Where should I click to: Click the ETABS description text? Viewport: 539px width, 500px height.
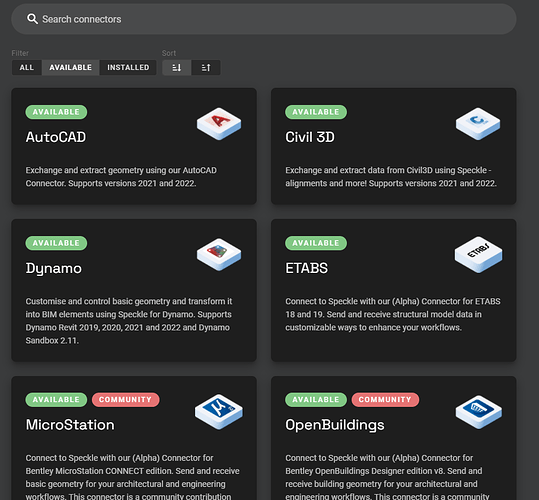[x=393, y=314]
